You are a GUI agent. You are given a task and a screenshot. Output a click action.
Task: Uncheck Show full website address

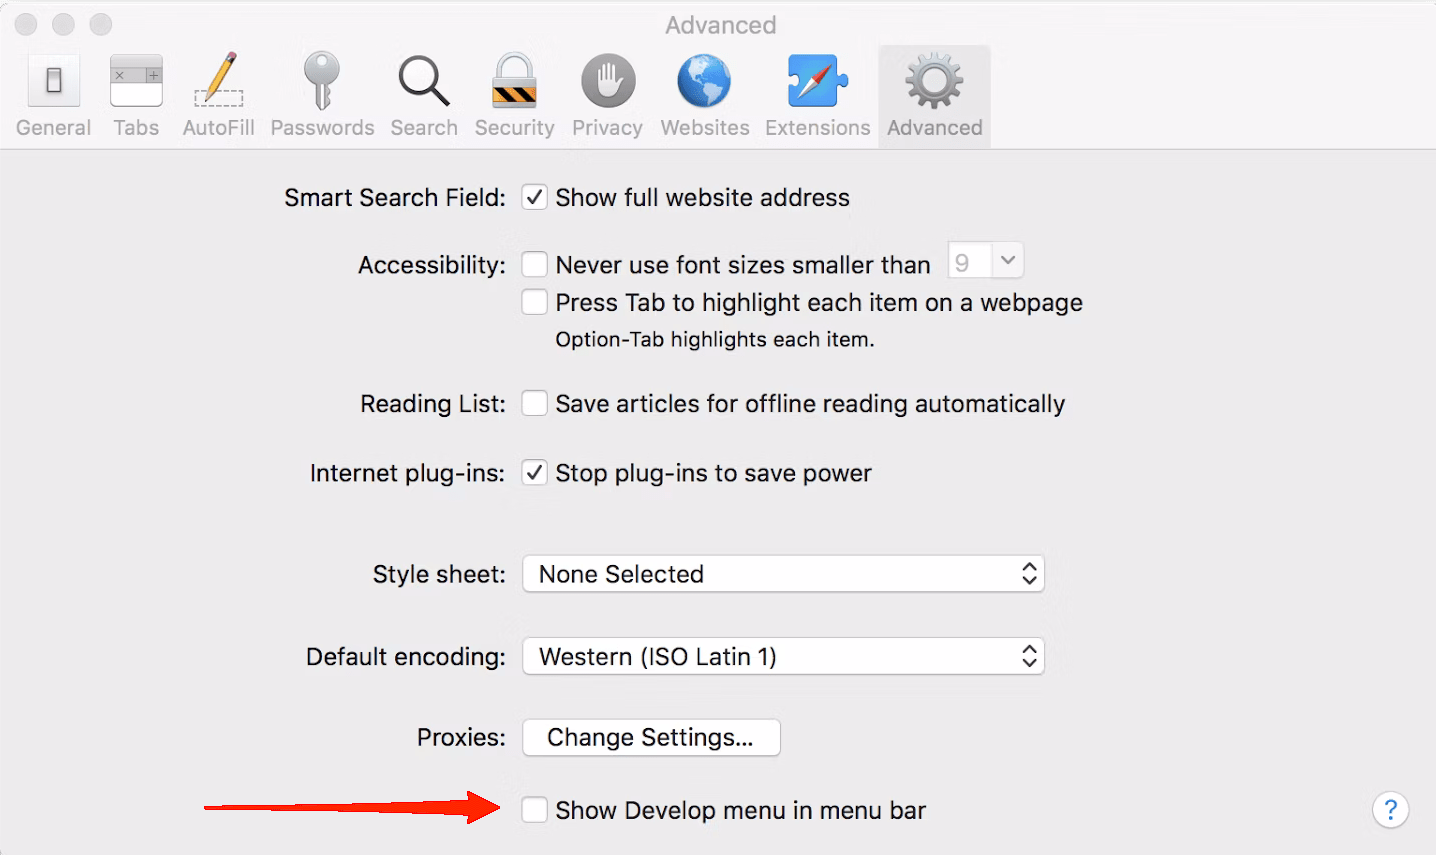(535, 197)
